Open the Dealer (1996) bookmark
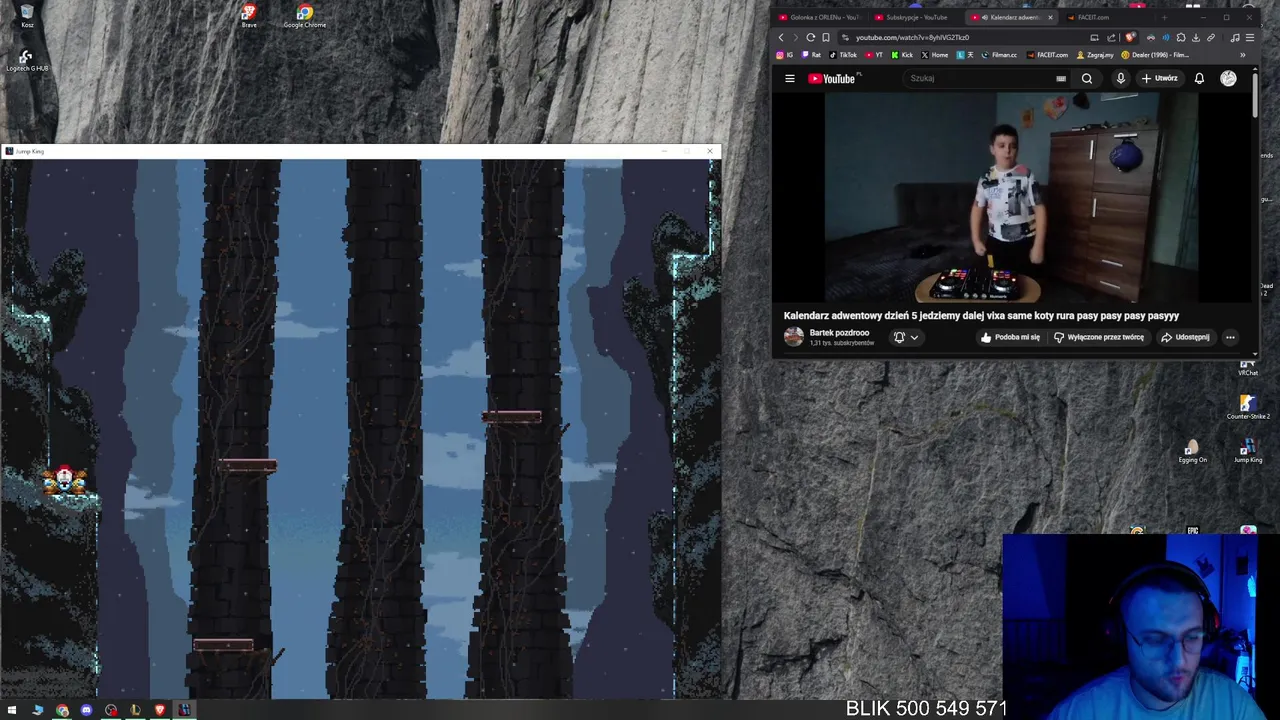Screen dimensions: 1280x720 point(1154,55)
